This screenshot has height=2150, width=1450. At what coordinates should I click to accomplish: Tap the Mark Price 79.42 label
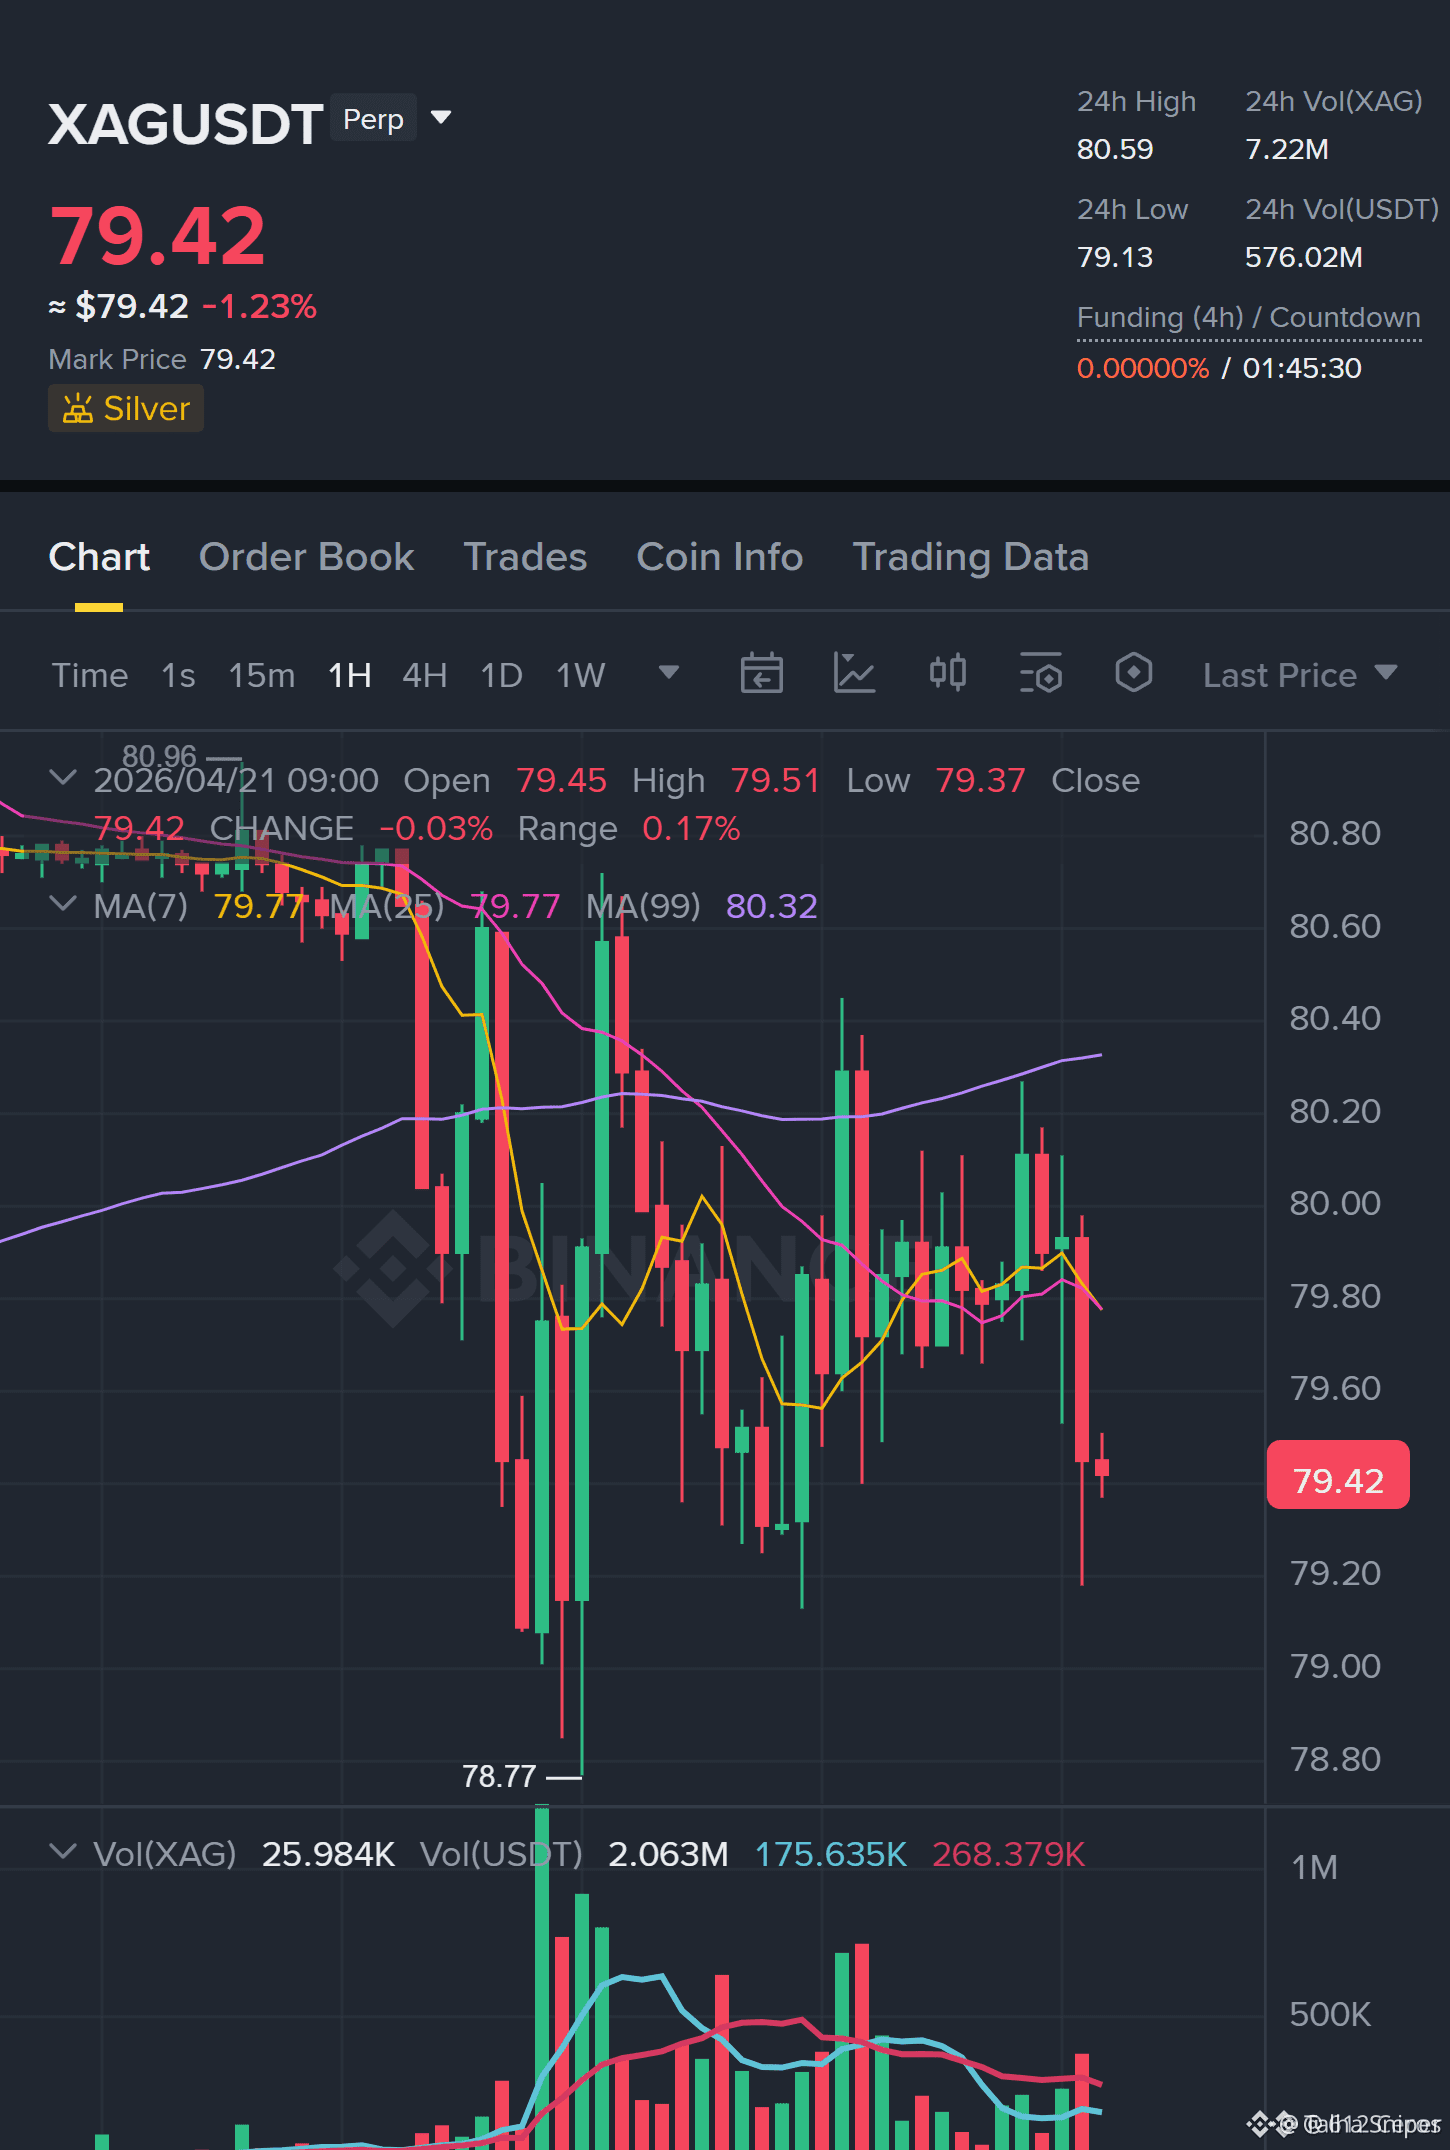point(162,359)
